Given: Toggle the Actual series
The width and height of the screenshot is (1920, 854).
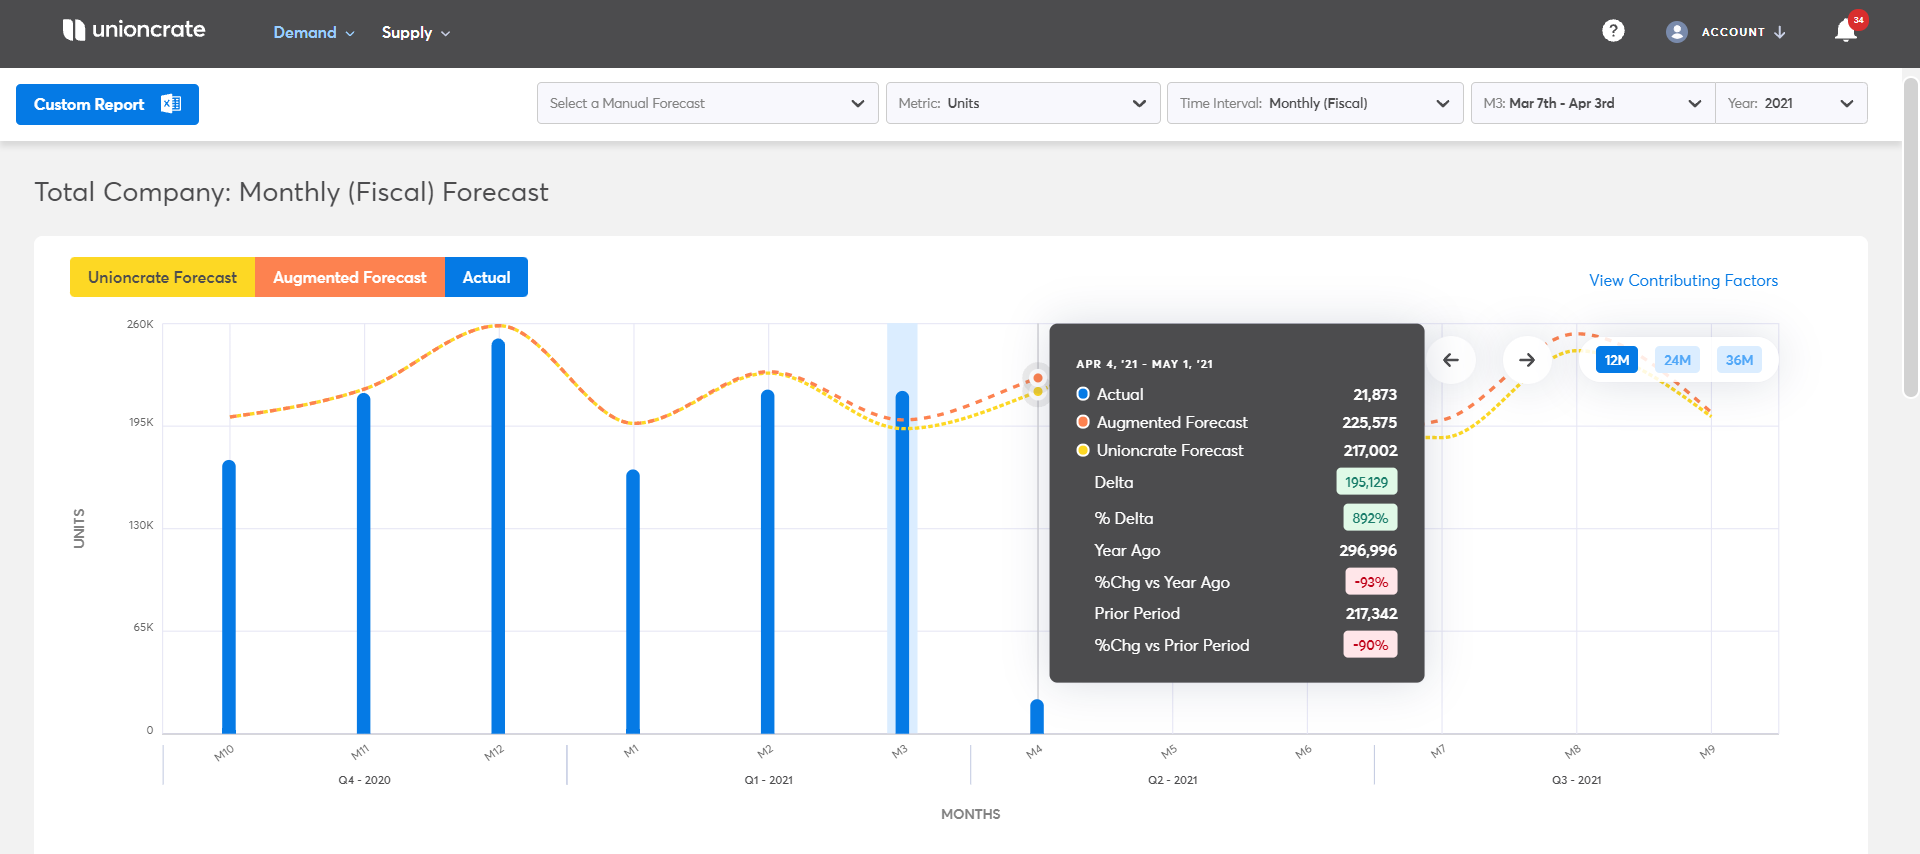Looking at the screenshot, I should (486, 277).
